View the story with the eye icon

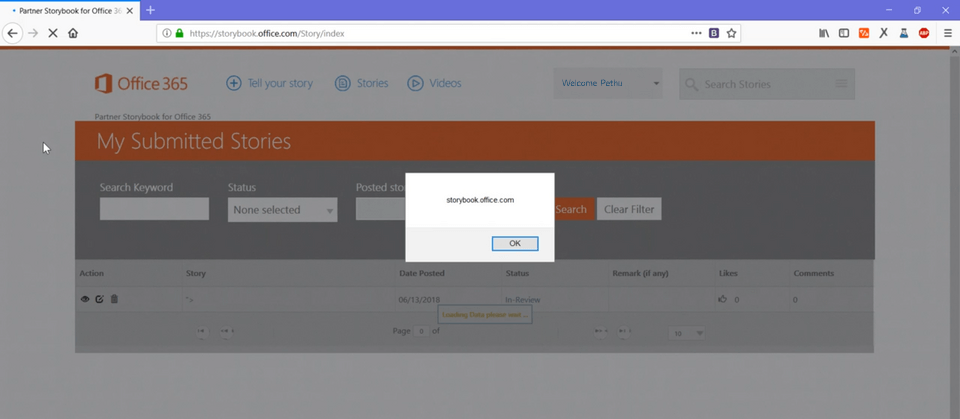coord(85,299)
